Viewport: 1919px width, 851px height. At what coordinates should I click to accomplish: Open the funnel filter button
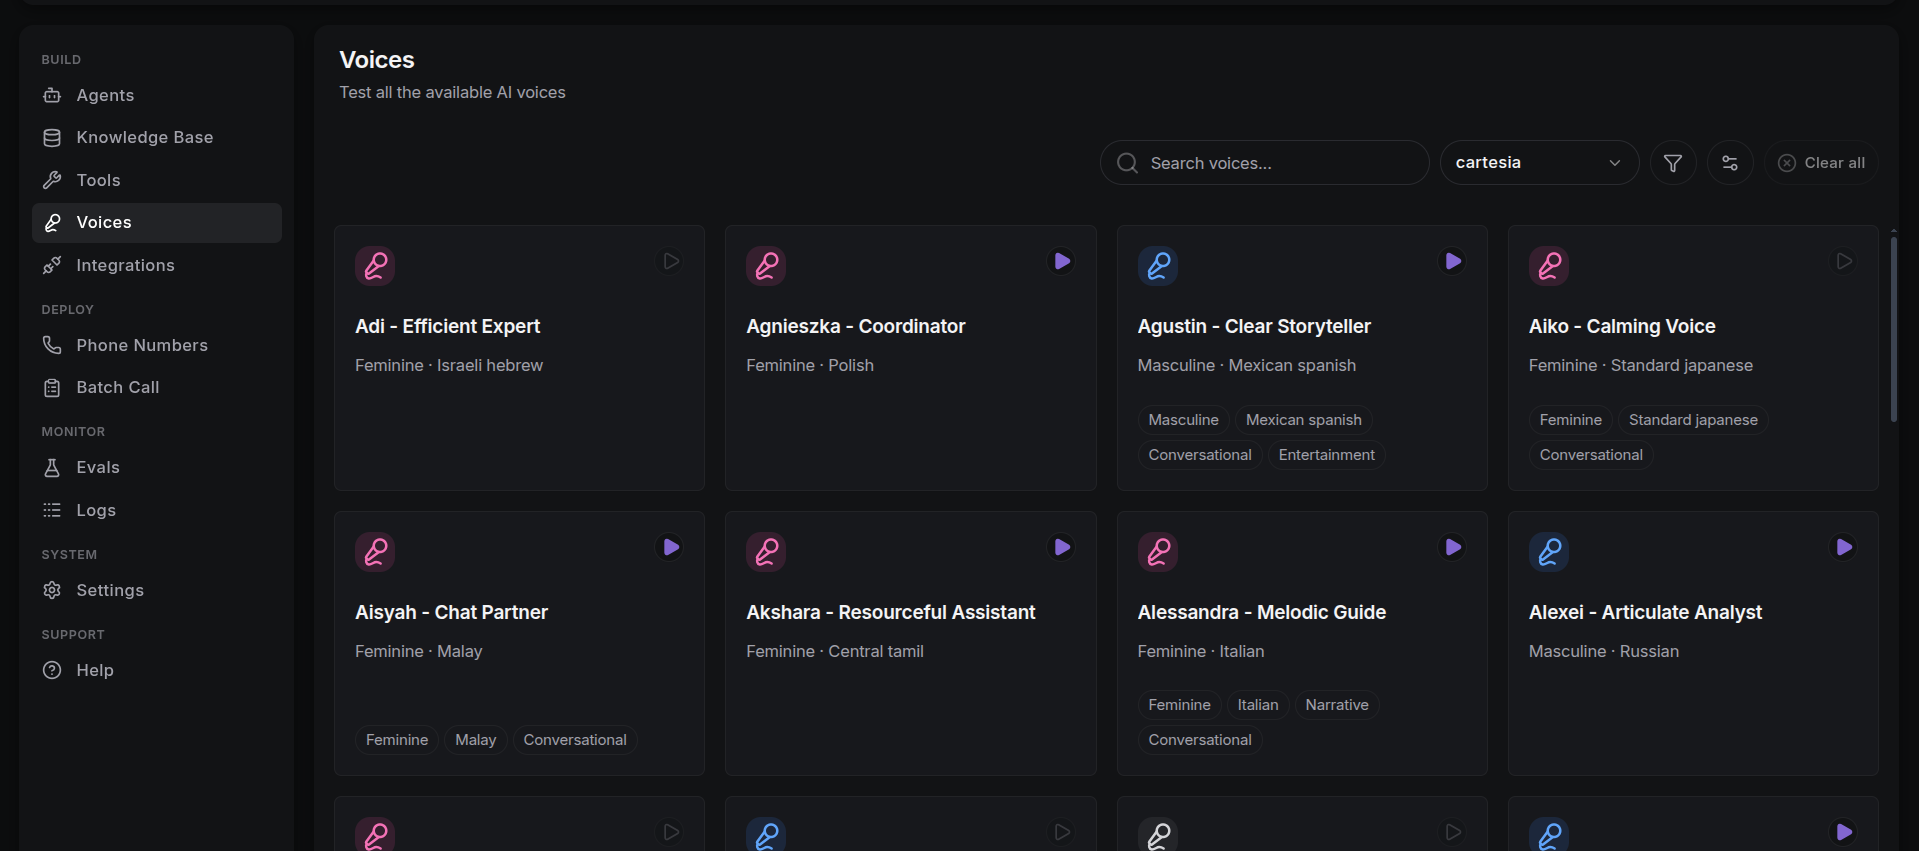click(x=1673, y=163)
